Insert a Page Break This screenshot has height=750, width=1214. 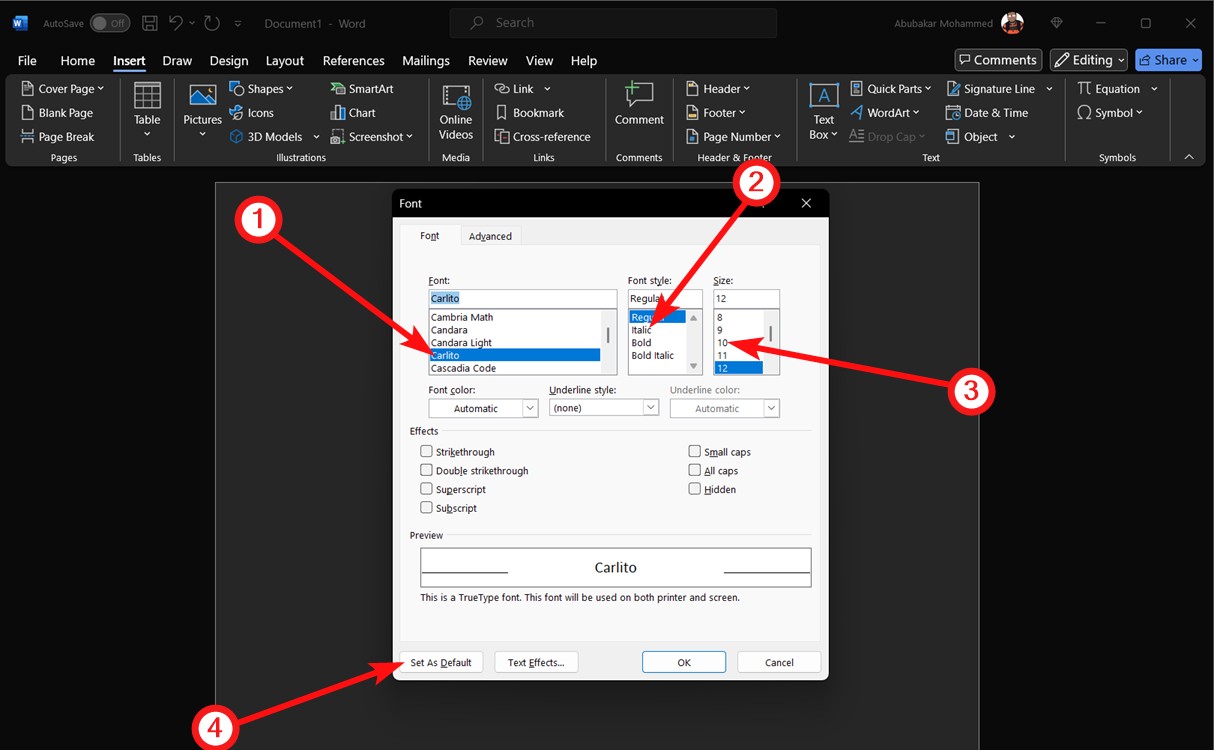60,136
